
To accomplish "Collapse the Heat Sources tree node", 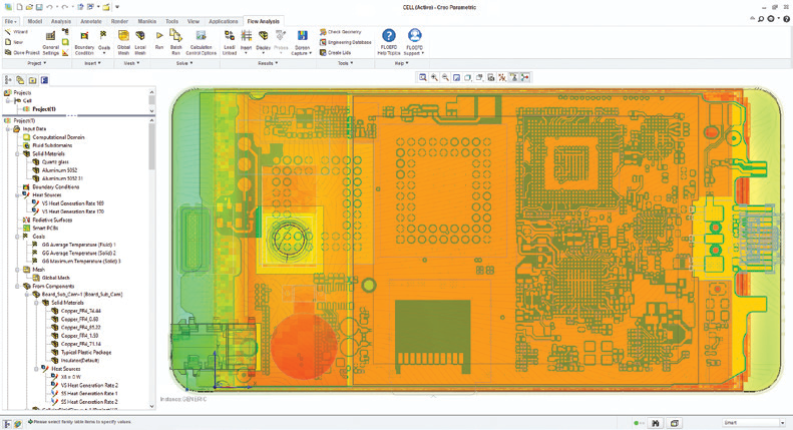I will pos(12,194).
